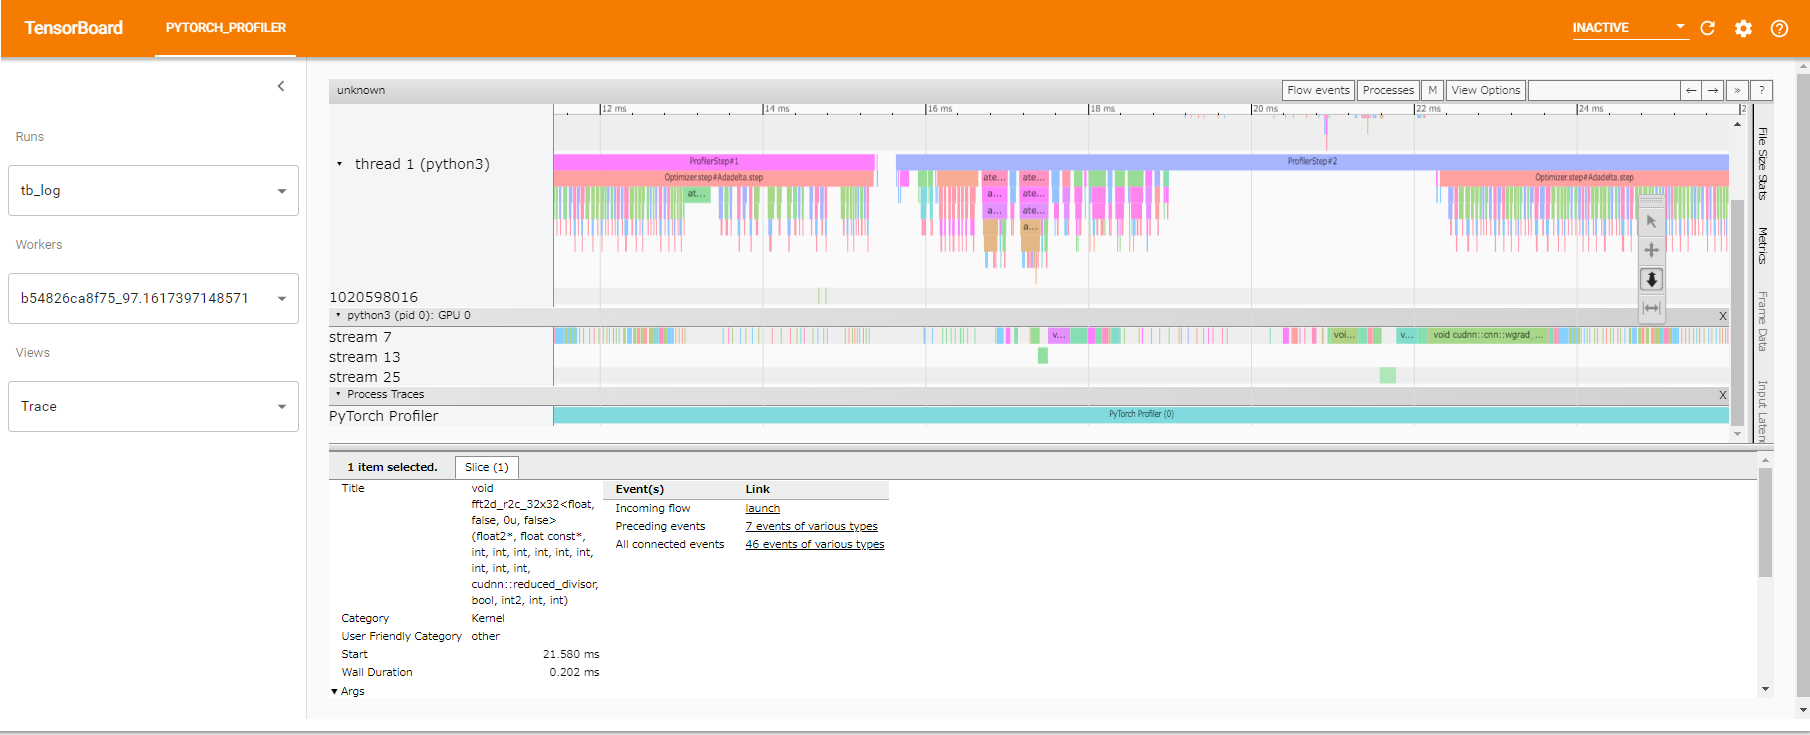Open the 46 events of various types link

pos(814,545)
